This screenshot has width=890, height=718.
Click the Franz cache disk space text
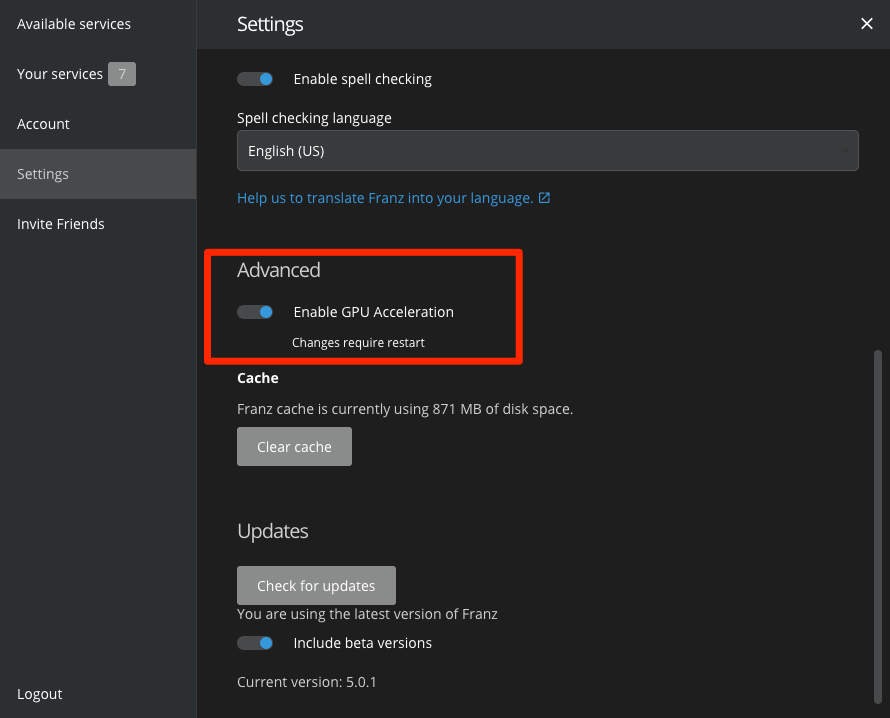click(405, 409)
